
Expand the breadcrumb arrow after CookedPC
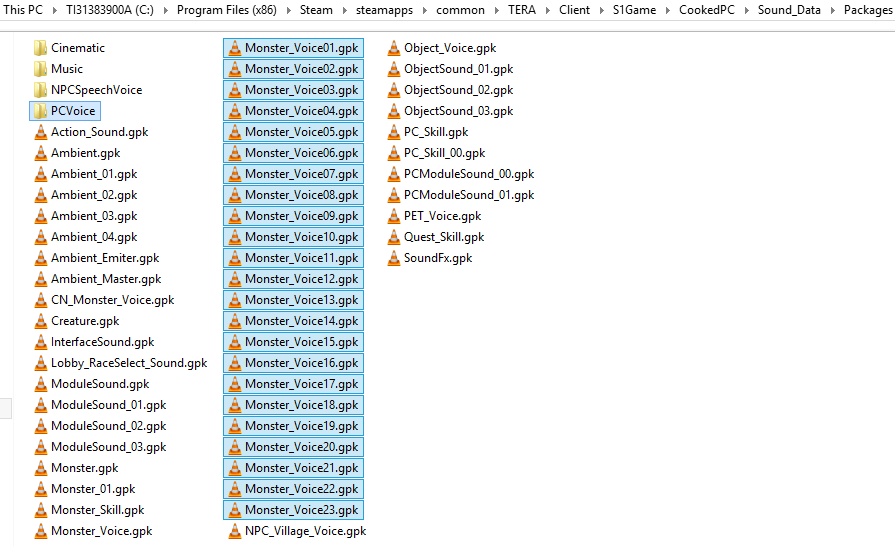[x=747, y=10]
